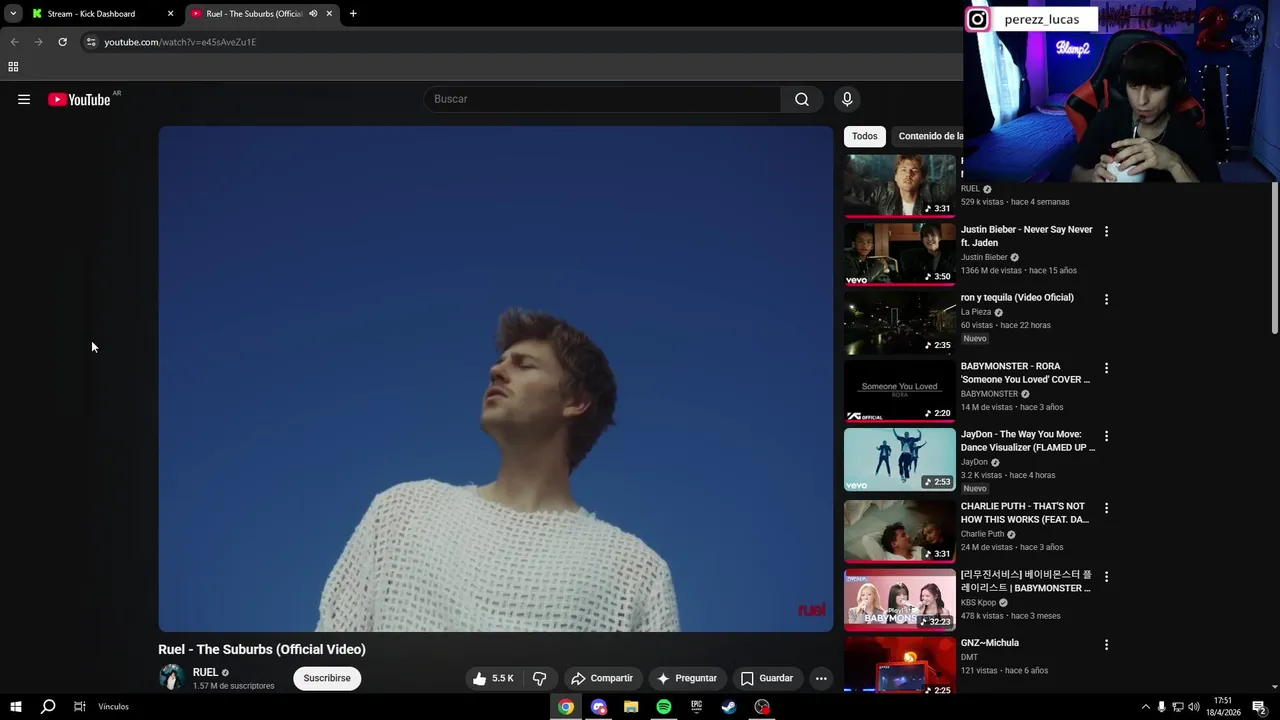Open Discord from the taskbar
The width and height of the screenshot is (1280, 720).
[x=599, y=707]
